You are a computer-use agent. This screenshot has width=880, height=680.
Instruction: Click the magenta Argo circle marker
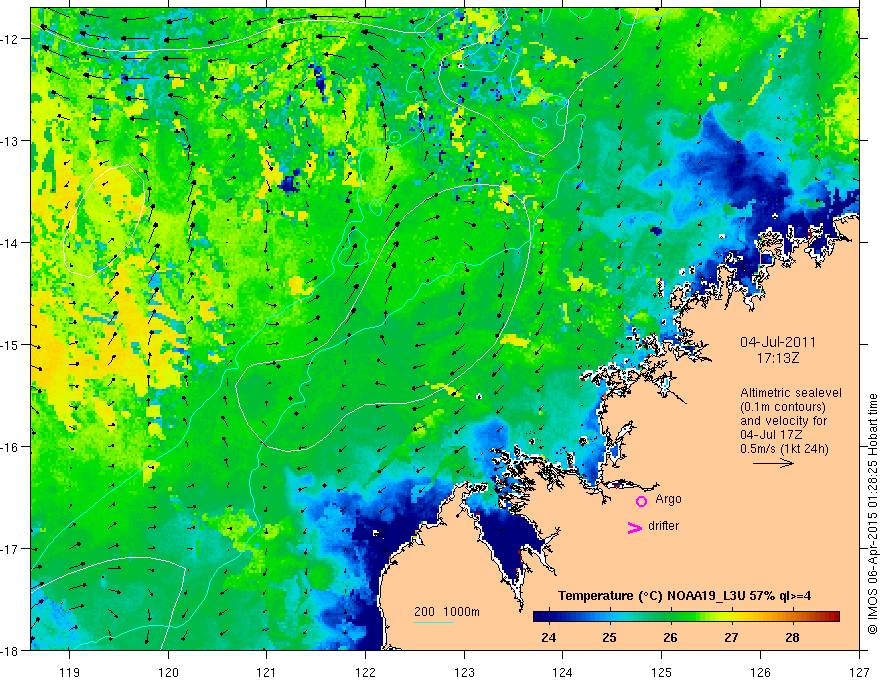[641, 501]
